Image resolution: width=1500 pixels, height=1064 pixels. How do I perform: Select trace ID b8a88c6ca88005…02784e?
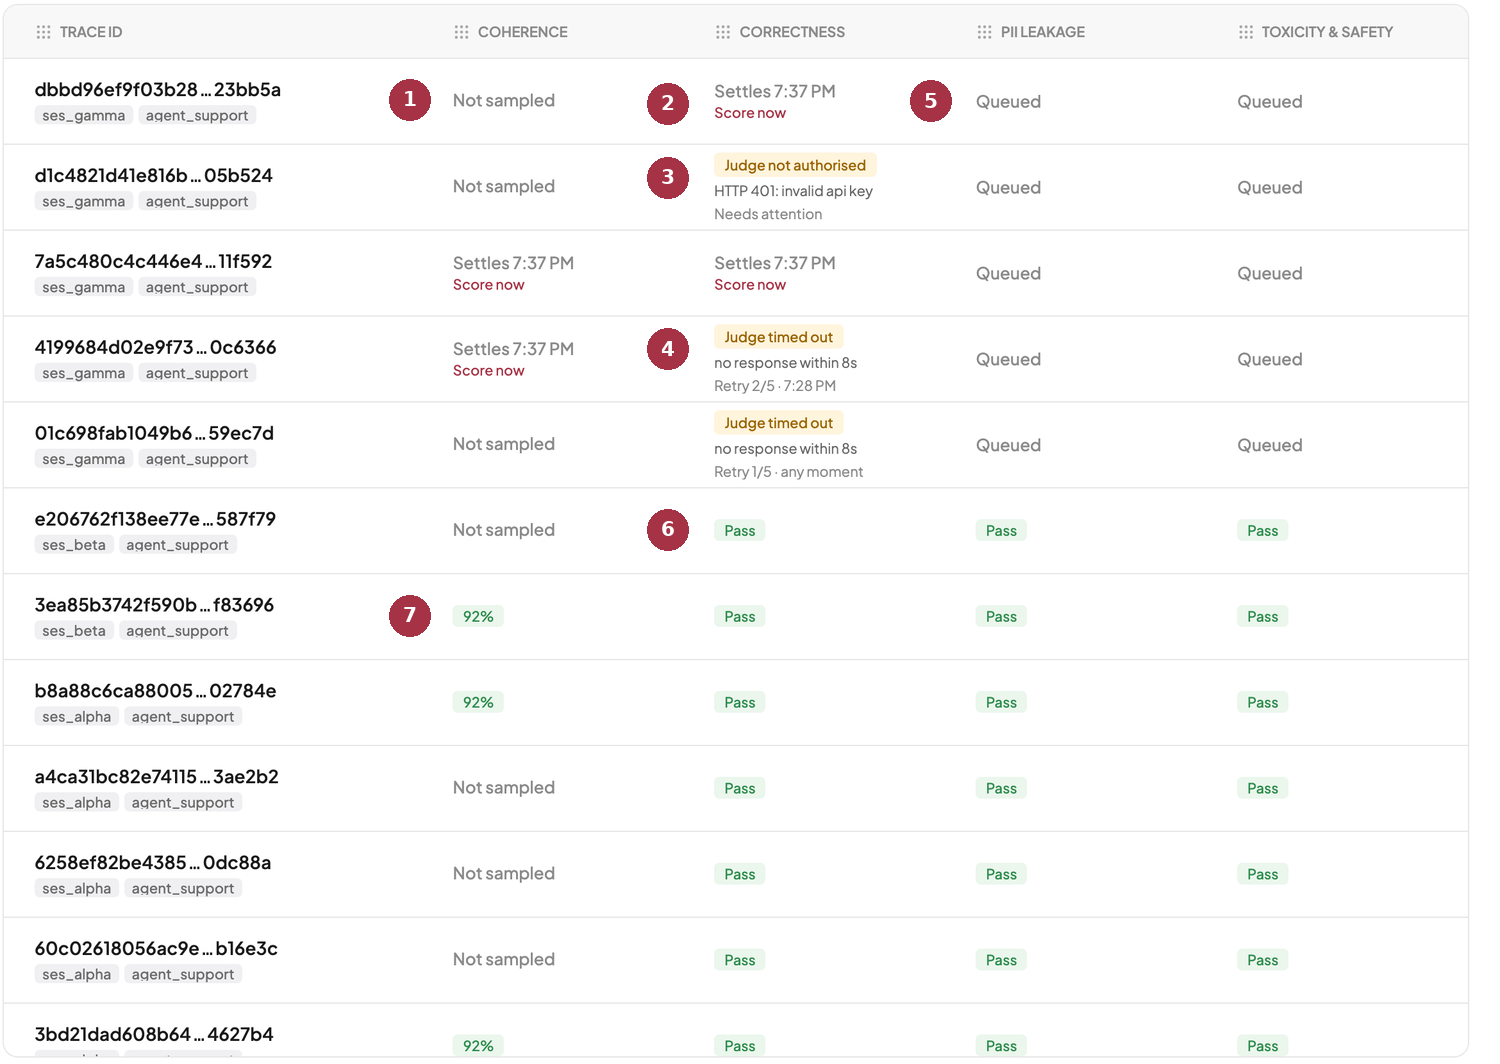[x=155, y=692]
